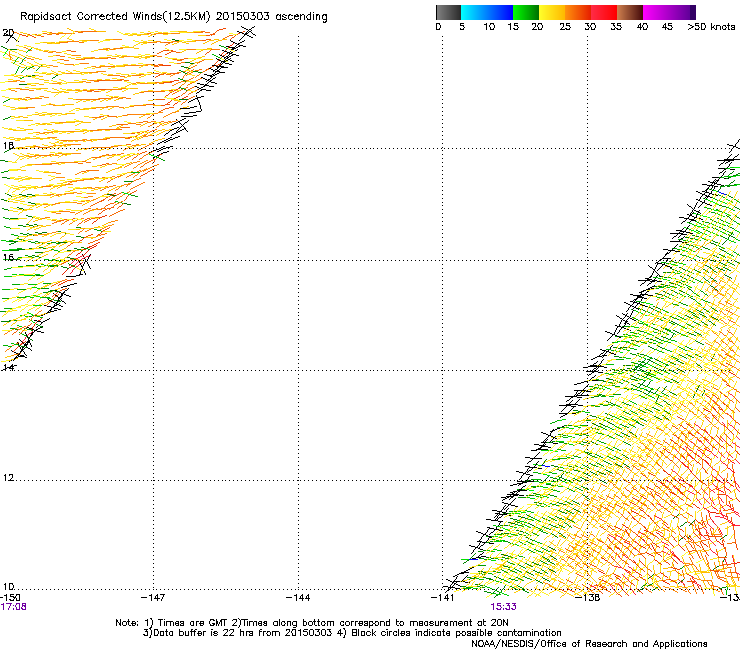The image size is (740, 650).
Task: Click the yellow 20-25 knots color band
Action: (x=552, y=12)
